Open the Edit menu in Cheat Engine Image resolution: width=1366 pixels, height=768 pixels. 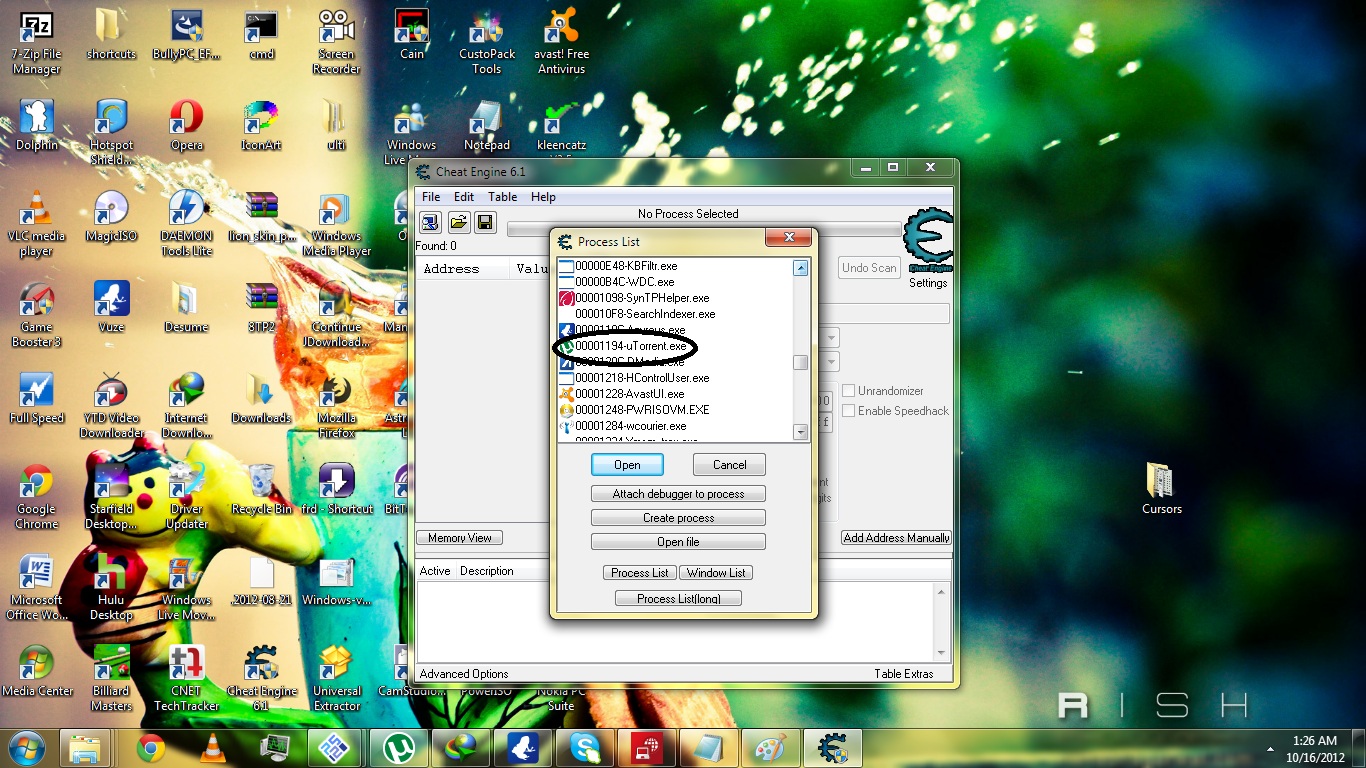[464, 197]
